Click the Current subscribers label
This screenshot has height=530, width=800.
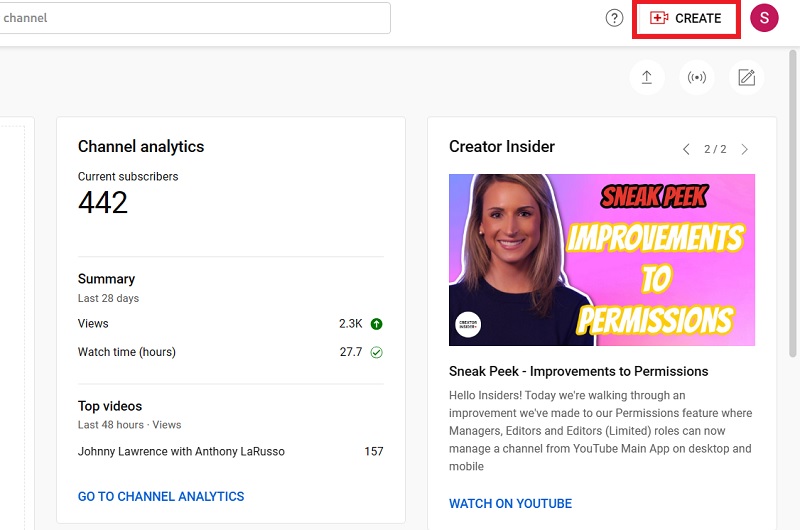[x=128, y=176]
